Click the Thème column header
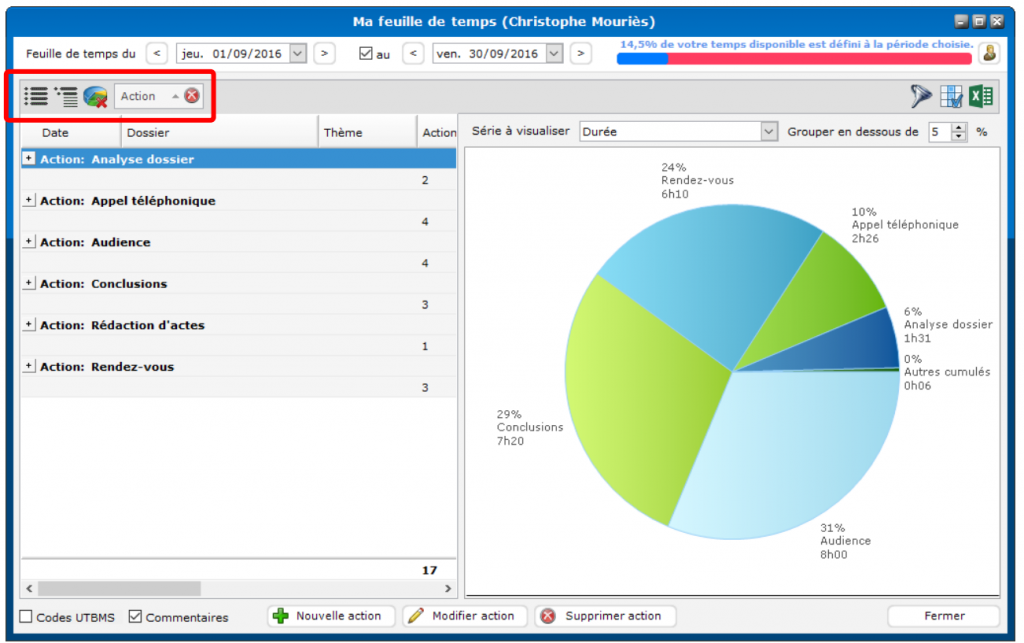The height and width of the screenshot is (643, 1024). [366, 132]
